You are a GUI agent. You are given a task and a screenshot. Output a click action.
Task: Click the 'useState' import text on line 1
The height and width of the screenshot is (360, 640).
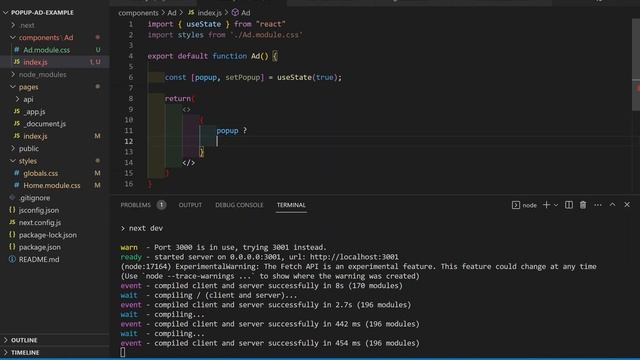[203, 24]
